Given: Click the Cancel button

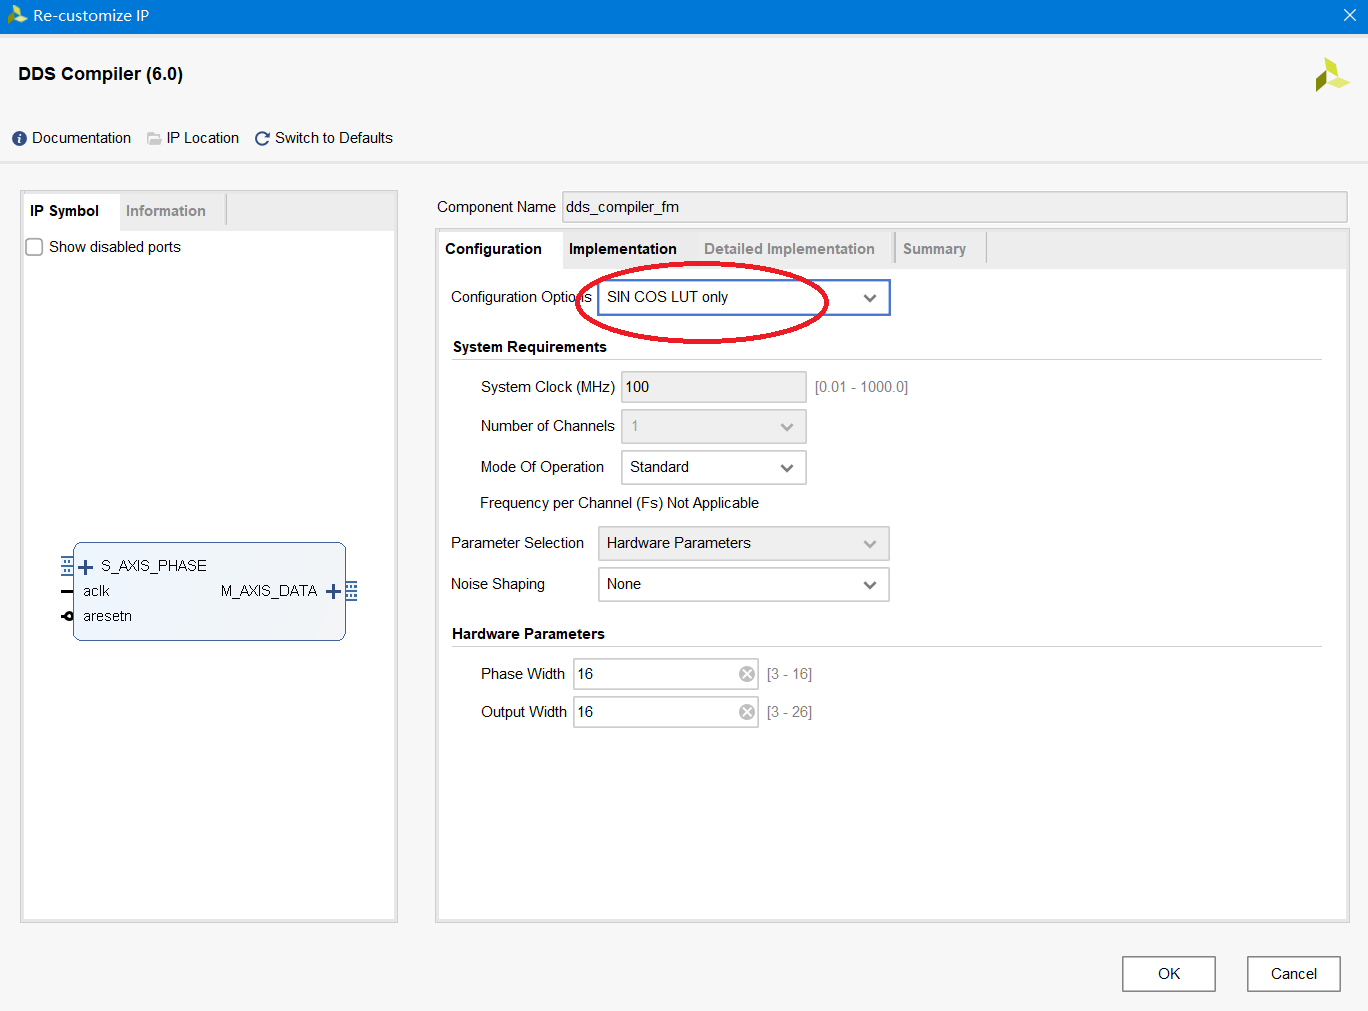Looking at the screenshot, I should (x=1294, y=974).
